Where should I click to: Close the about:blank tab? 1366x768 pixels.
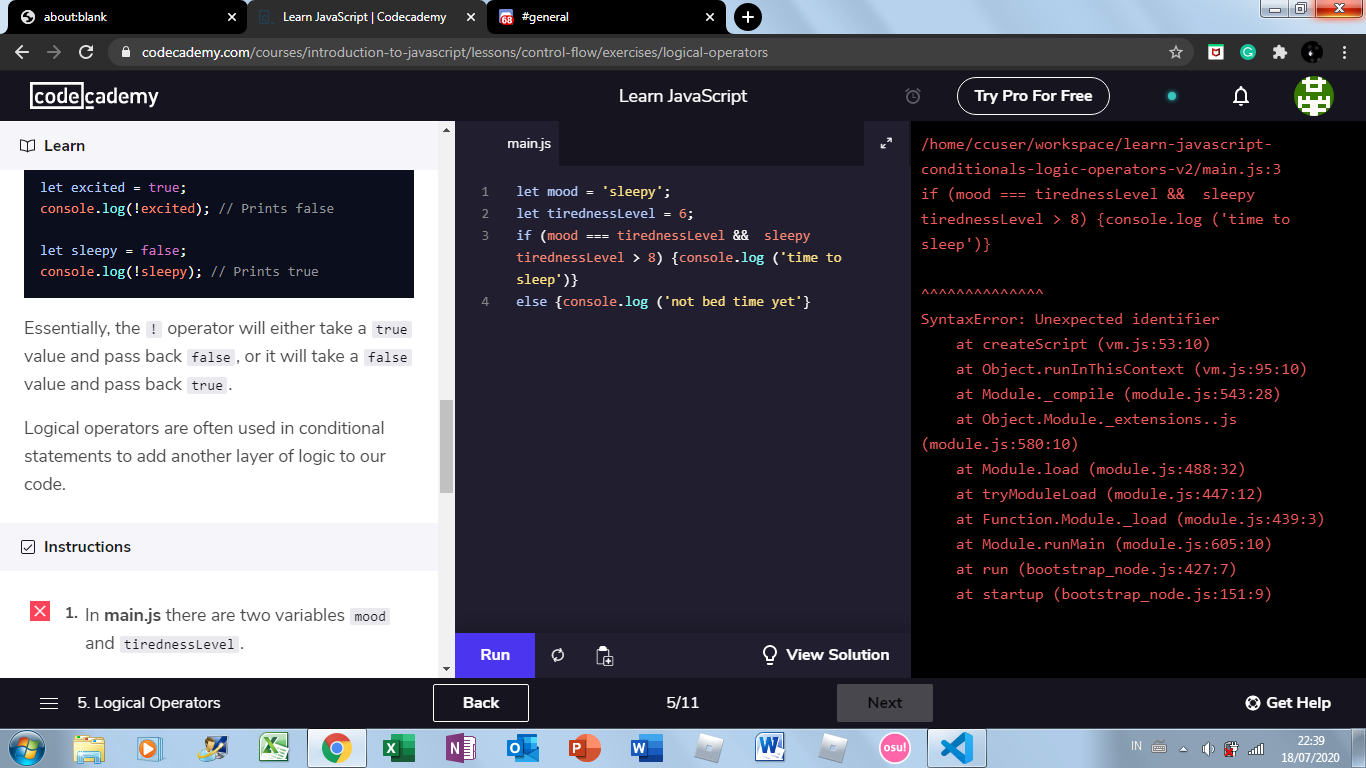pyautogui.click(x=231, y=17)
